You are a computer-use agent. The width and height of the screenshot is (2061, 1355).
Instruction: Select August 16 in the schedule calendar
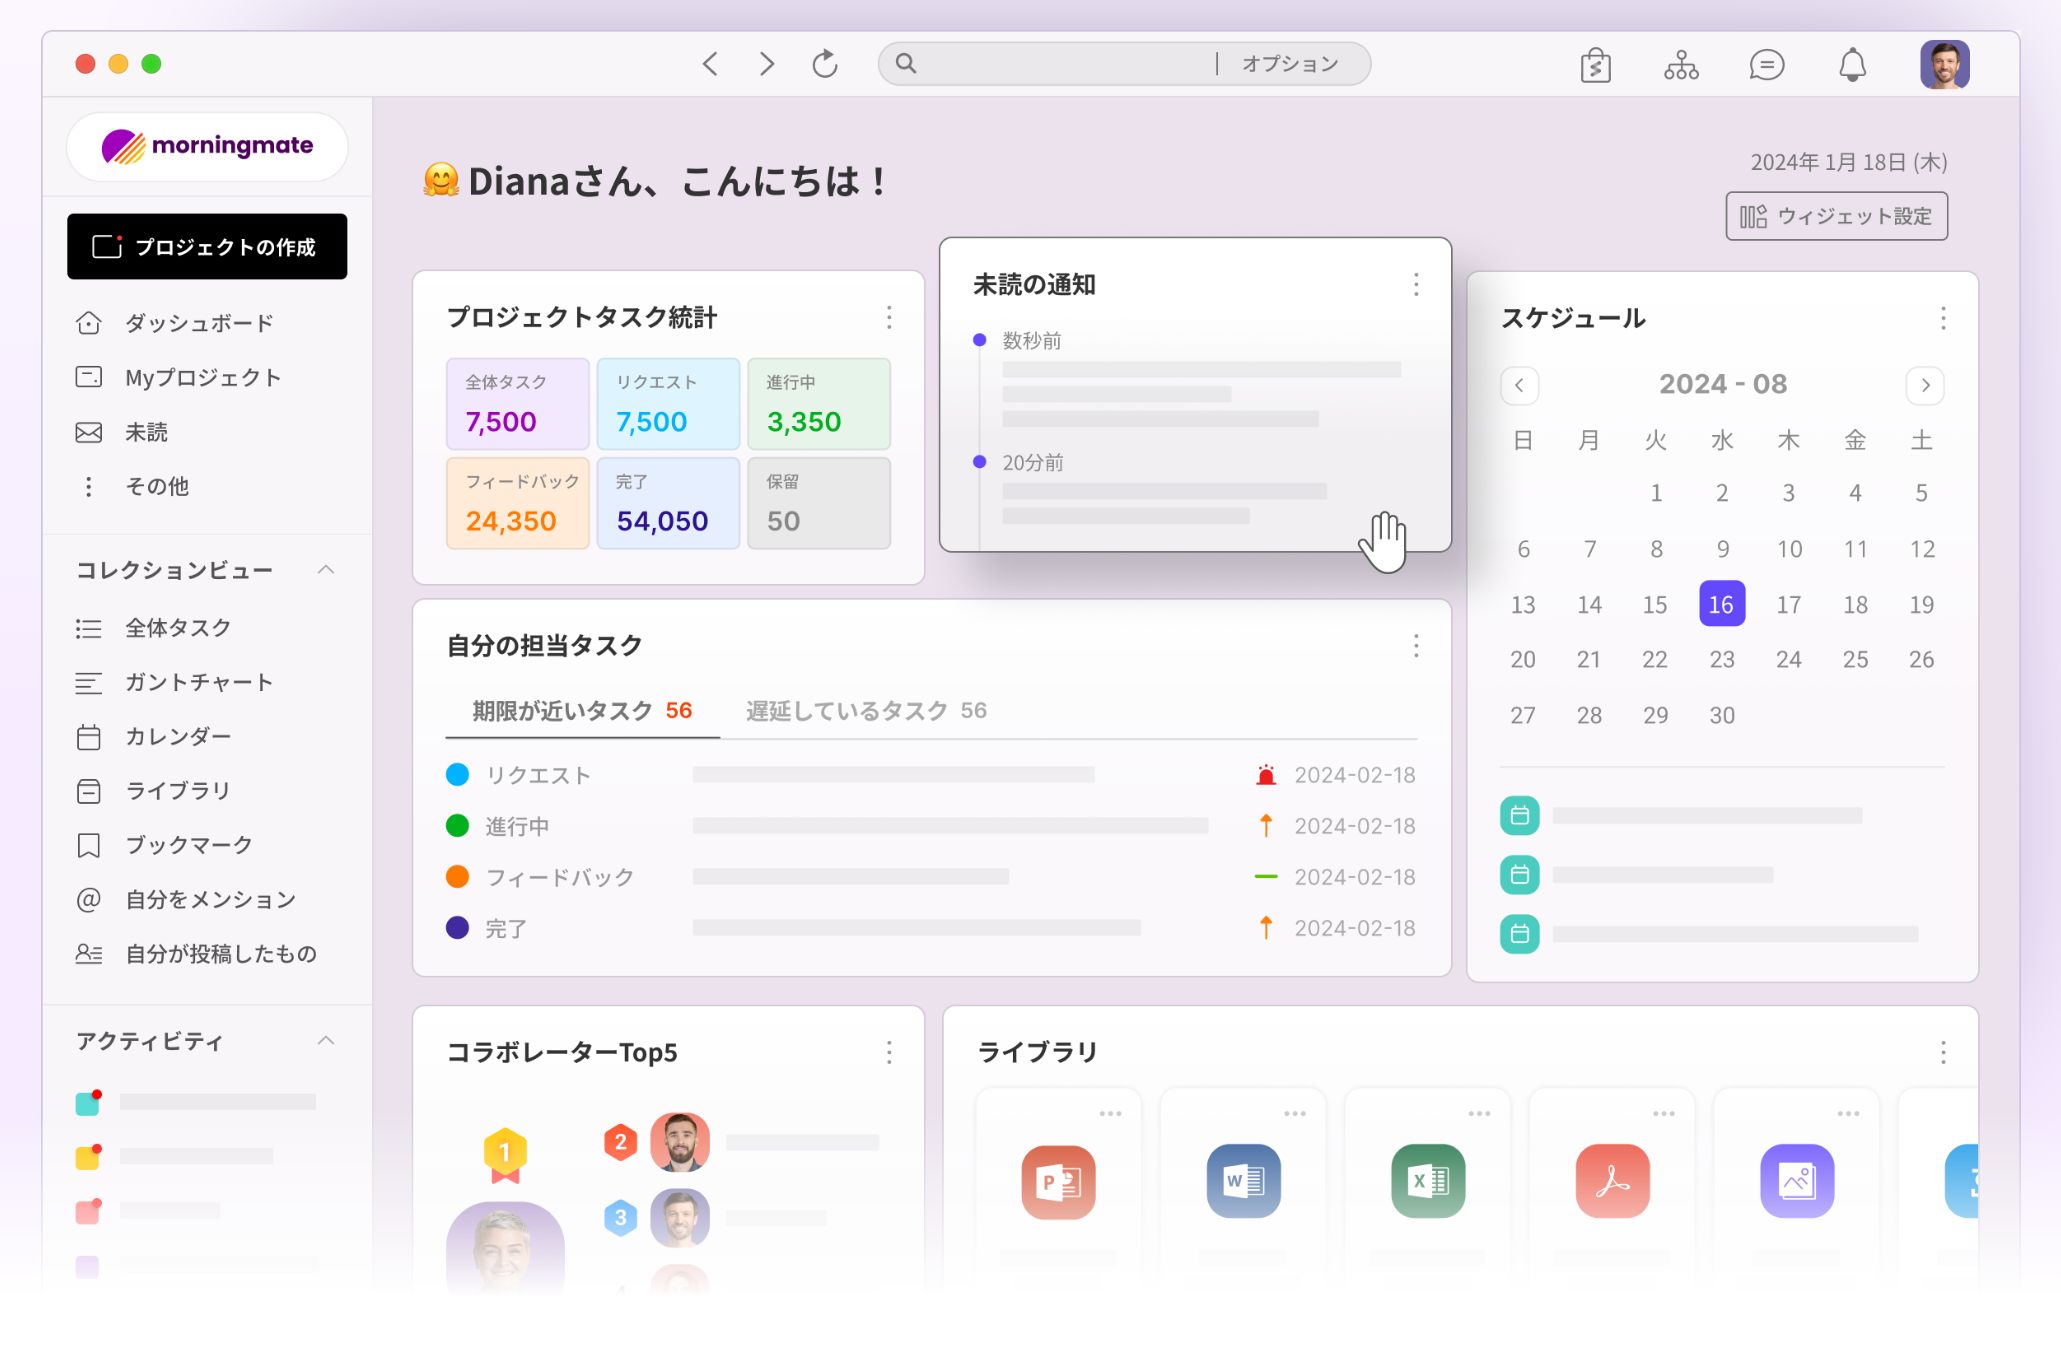[1721, 604]
